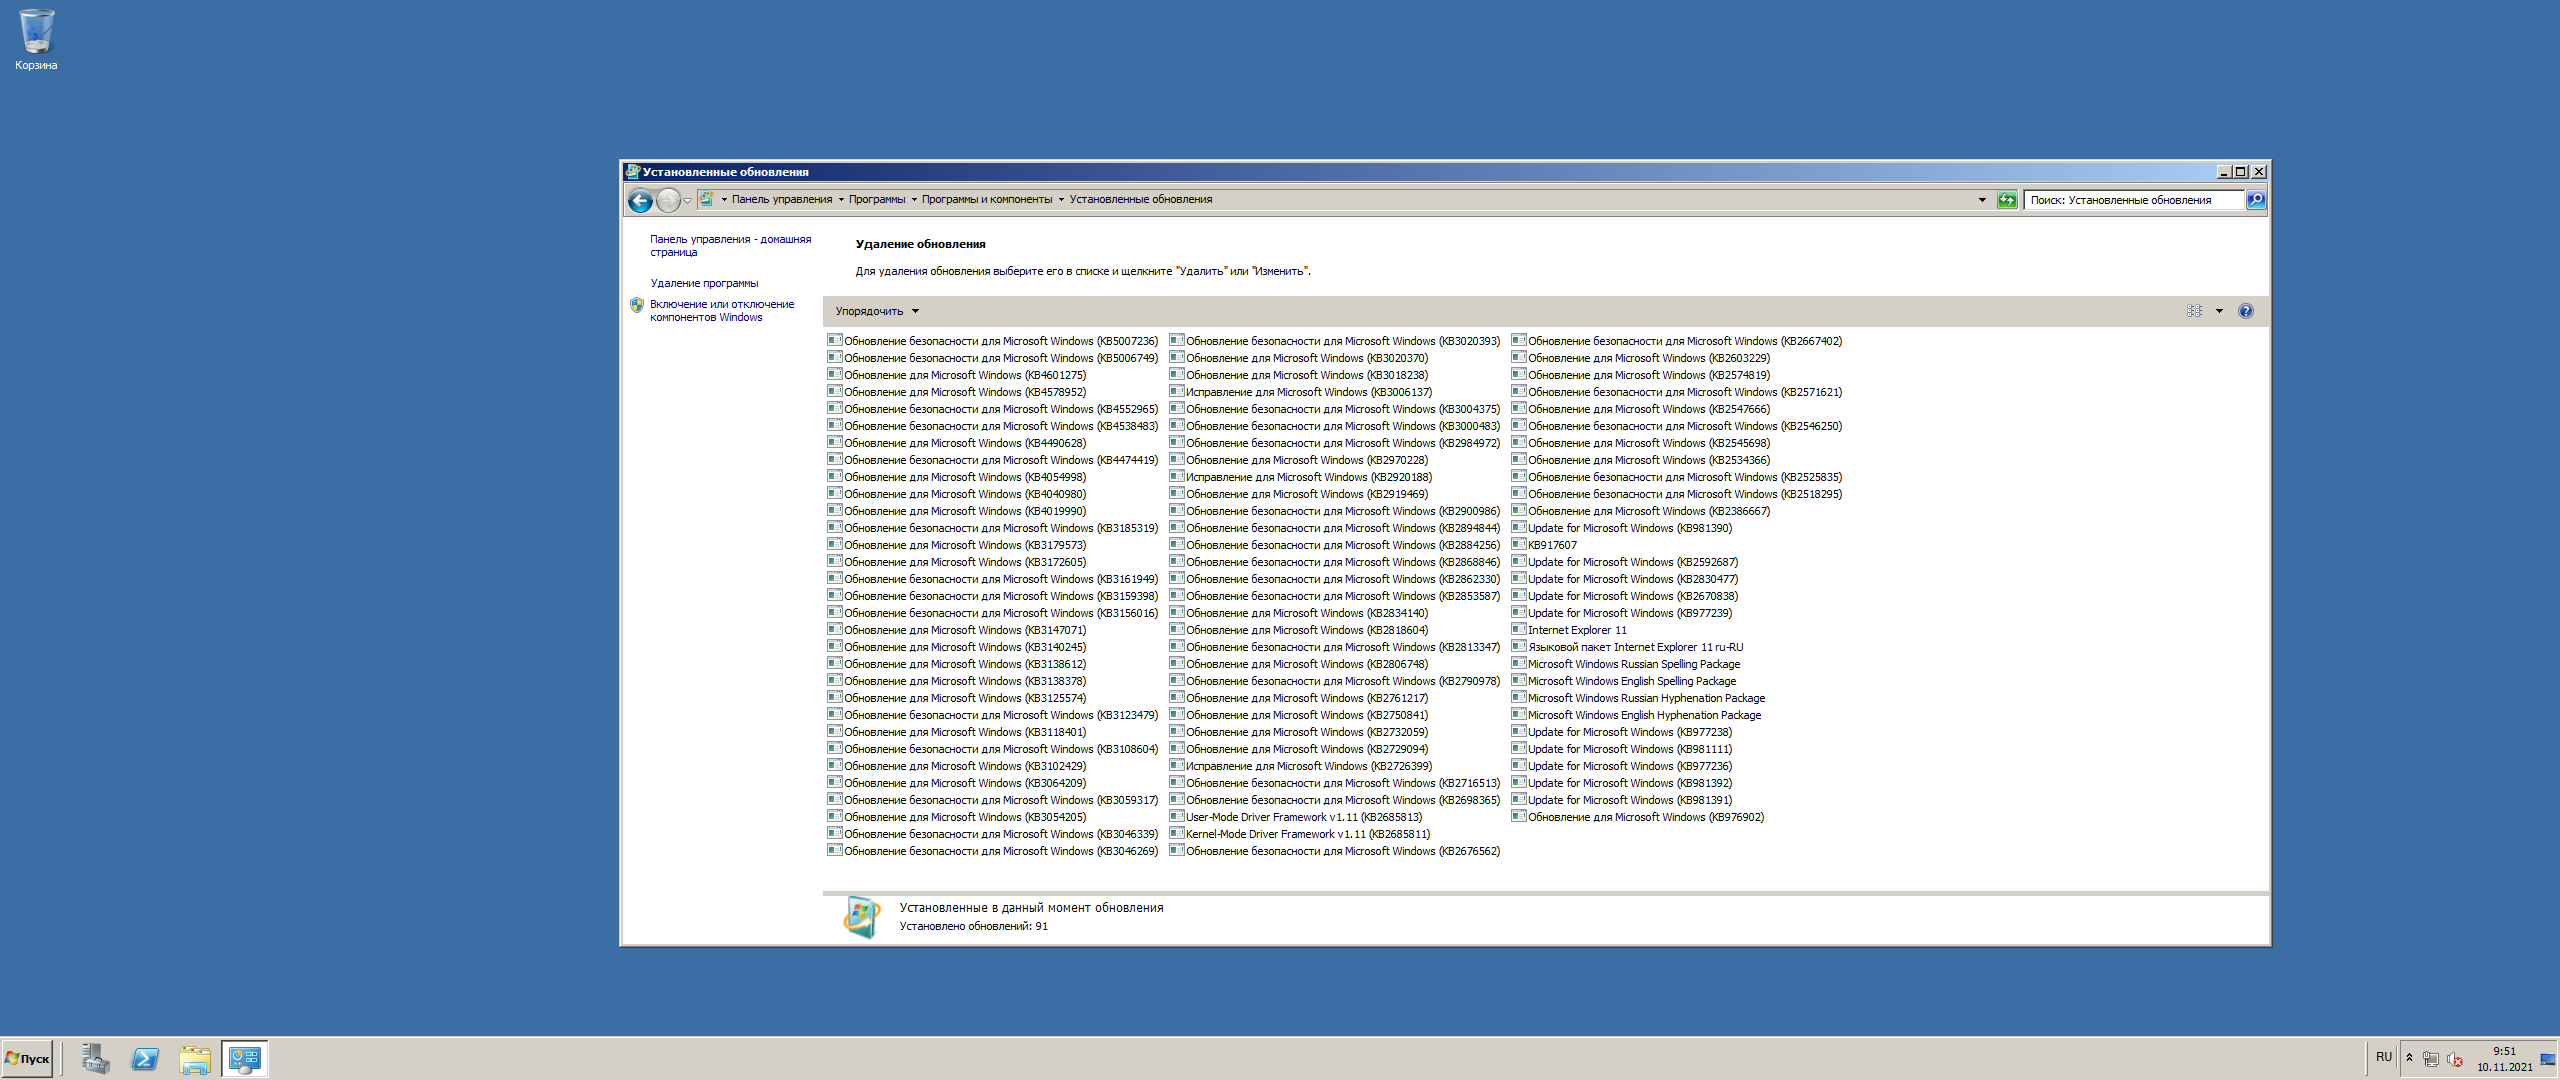Launch Windows PowerShell from the taskbar
The width and height of the screenshot is (2560, 1080).
tap(145, 1059)
